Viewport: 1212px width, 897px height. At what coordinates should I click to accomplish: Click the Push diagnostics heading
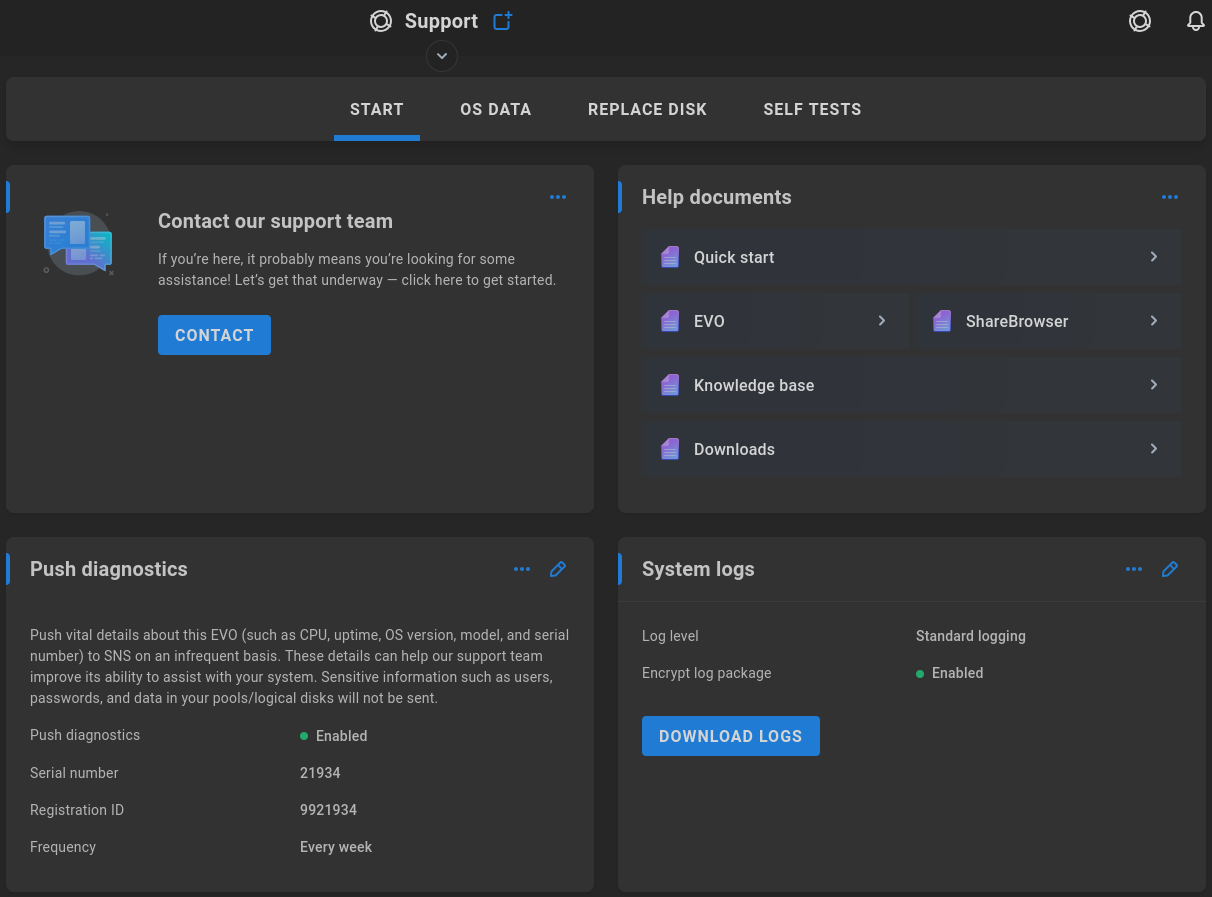(x=109, y=569)
